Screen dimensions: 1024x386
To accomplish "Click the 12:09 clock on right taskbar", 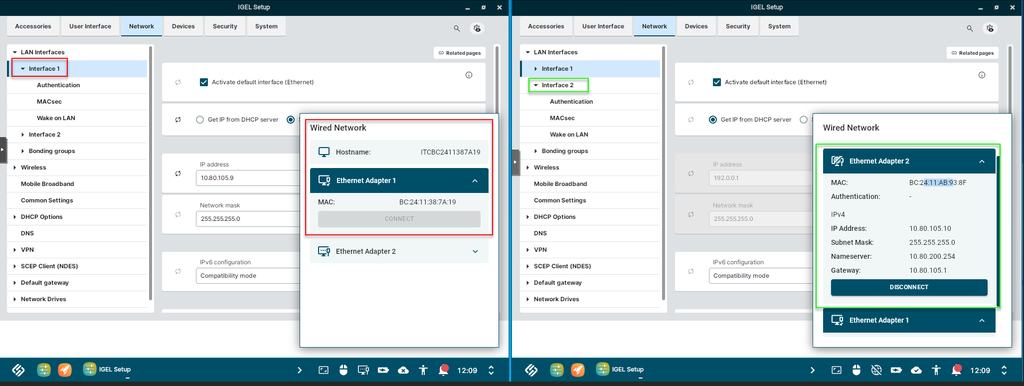I will (980, 370).
